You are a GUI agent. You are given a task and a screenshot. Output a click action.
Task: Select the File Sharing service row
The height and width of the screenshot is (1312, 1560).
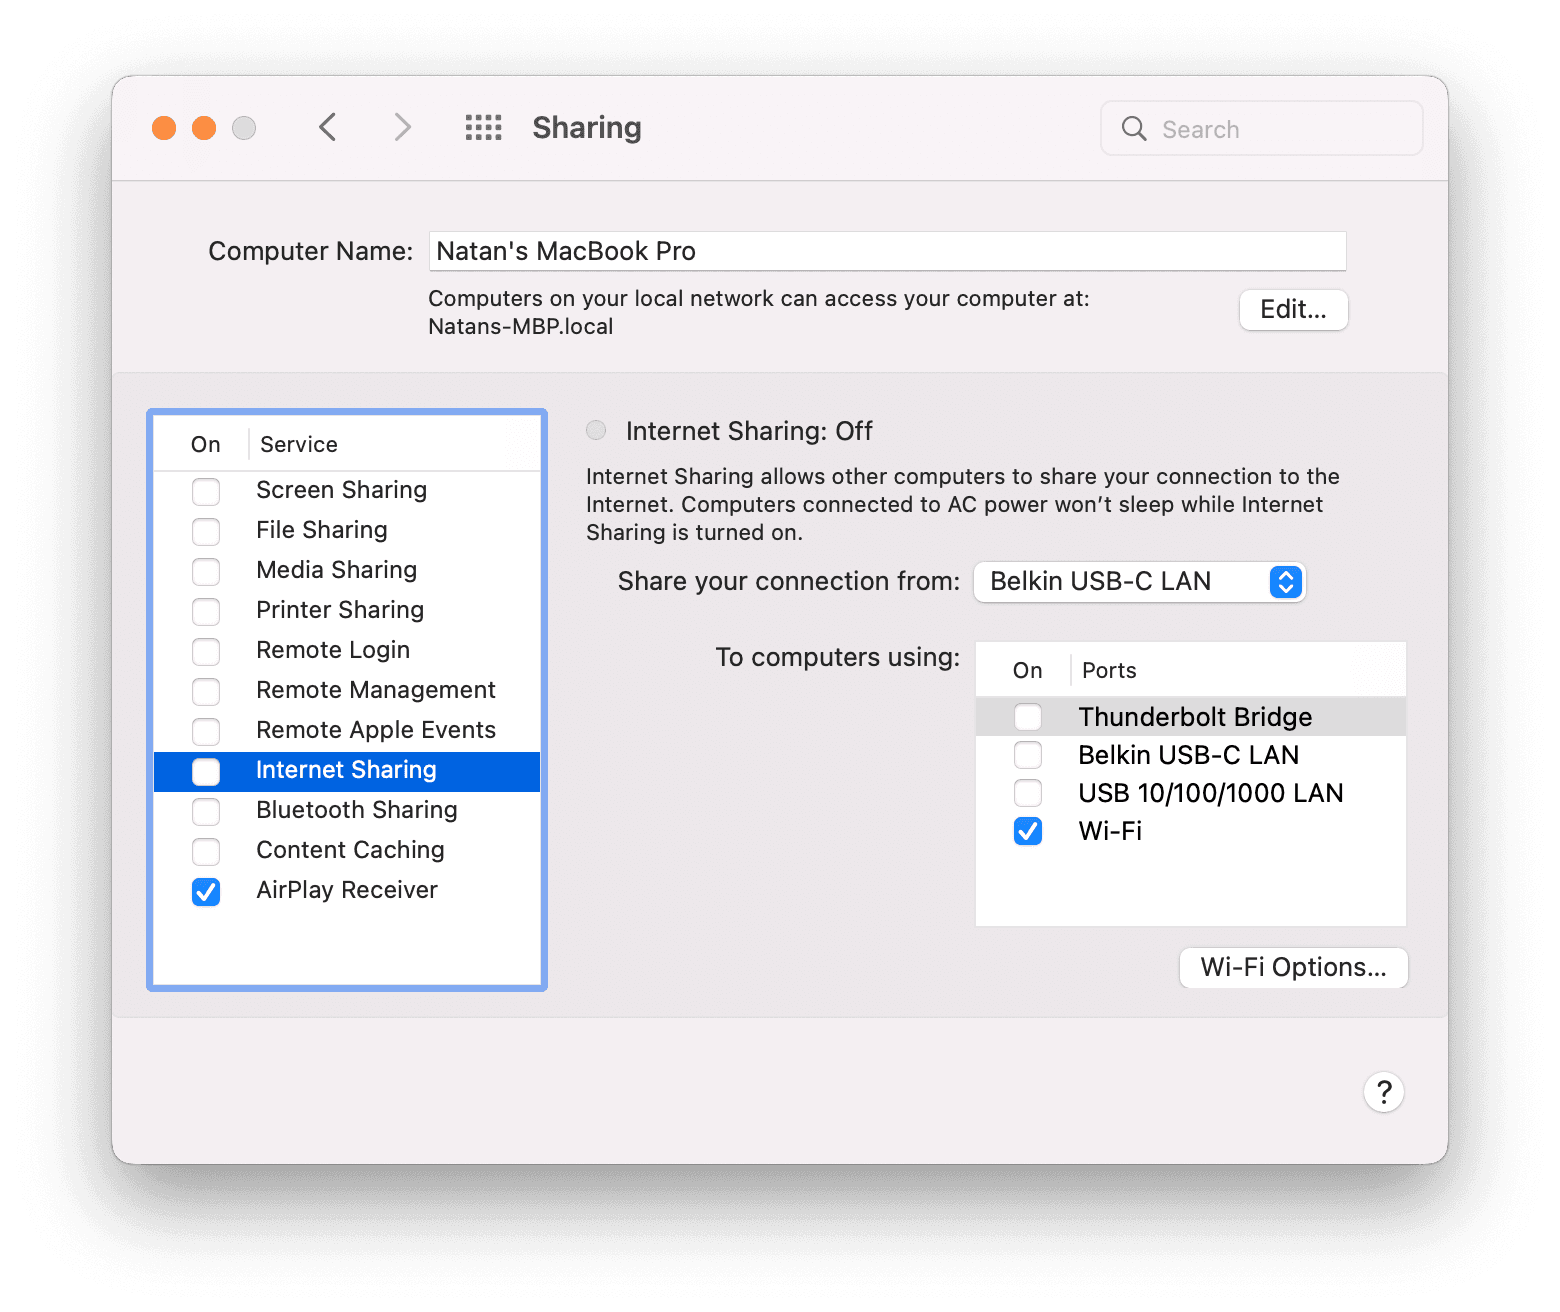pos(347,530)
